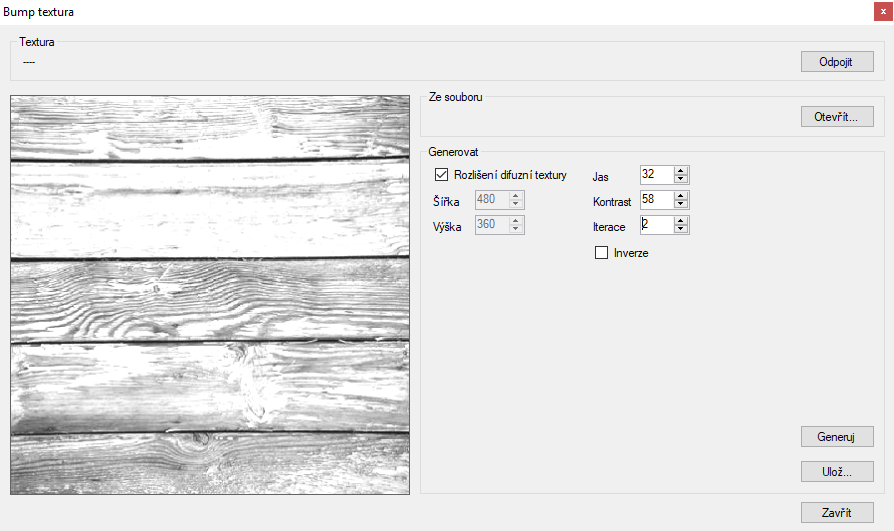
Task: Focus the Kontrast value field
Action: tap(656, 200)
